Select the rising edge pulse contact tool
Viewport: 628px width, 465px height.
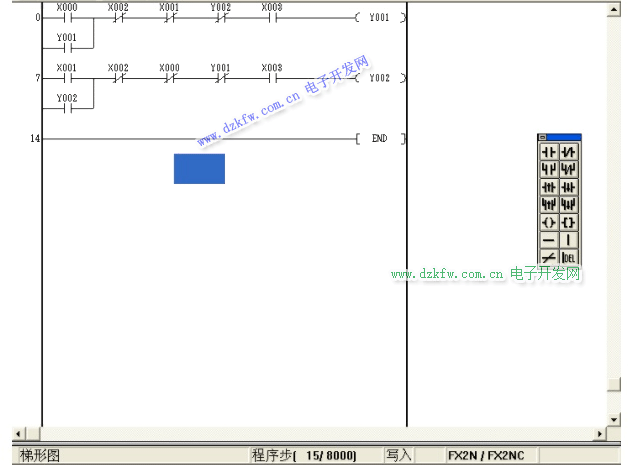pyautogui.click(x=549, y=187)
